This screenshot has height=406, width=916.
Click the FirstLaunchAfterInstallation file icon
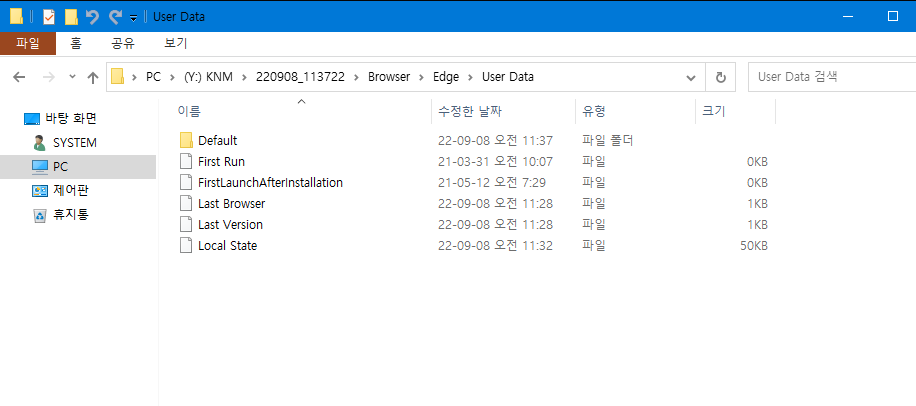(186, 182)
